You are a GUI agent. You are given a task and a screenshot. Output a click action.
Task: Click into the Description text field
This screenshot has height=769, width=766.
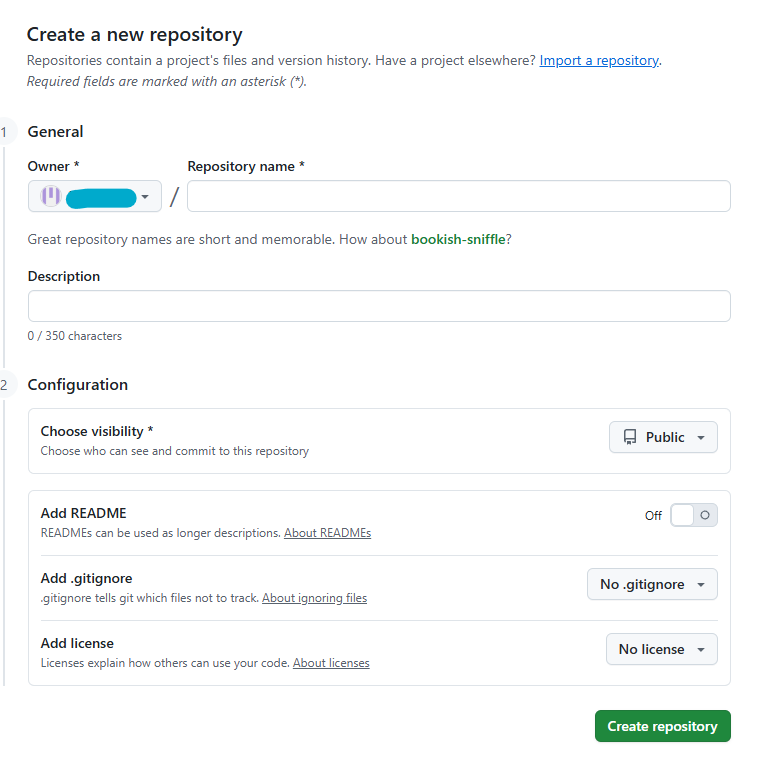coord(379,306)
